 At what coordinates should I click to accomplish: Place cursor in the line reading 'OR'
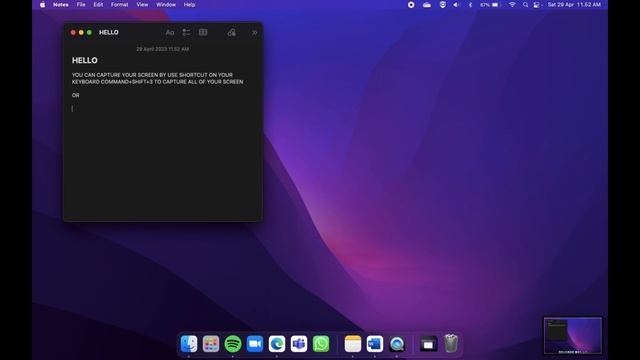point(76,95)
